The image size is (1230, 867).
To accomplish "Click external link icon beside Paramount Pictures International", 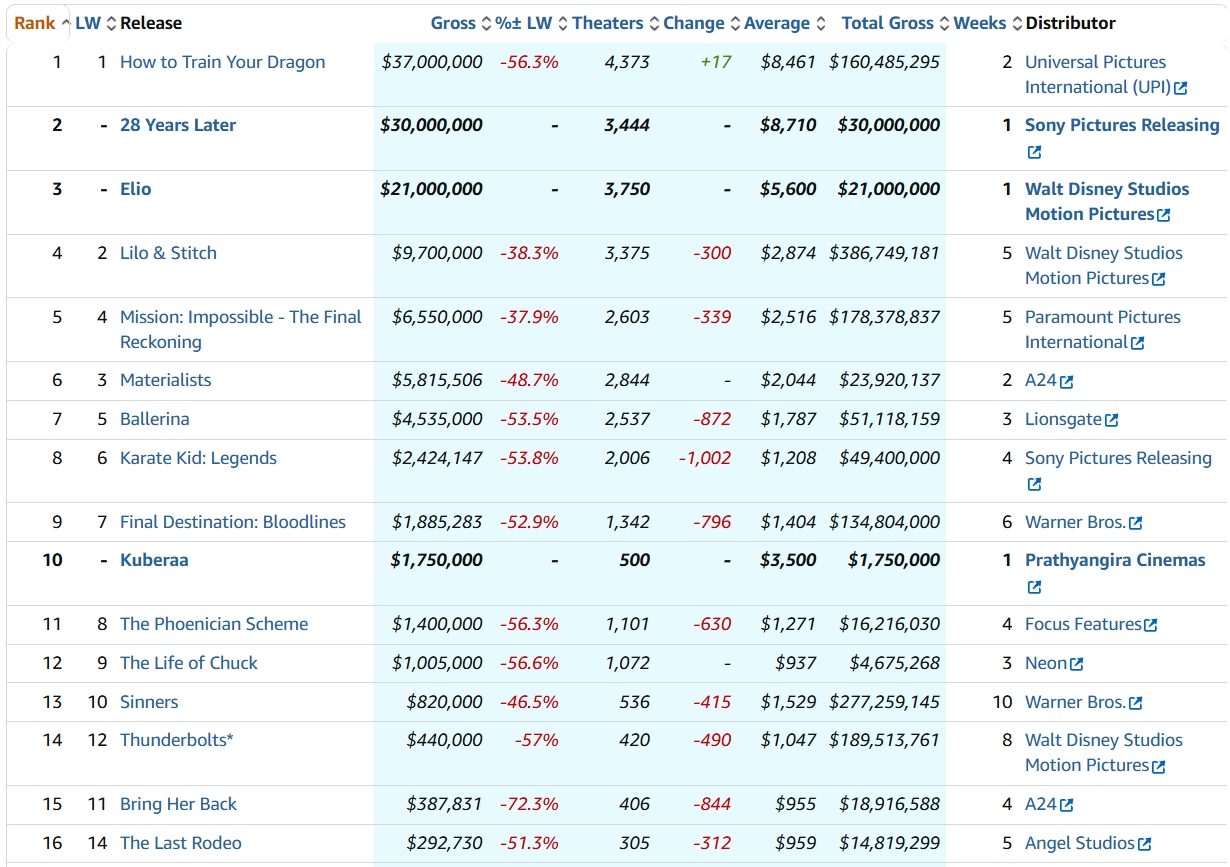I will (x=1137, y=343).
